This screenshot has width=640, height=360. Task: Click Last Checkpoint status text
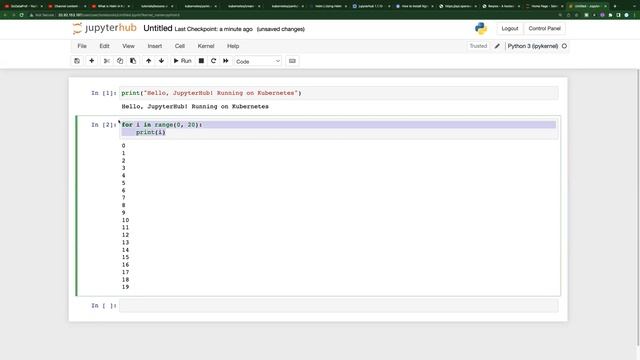213,29
